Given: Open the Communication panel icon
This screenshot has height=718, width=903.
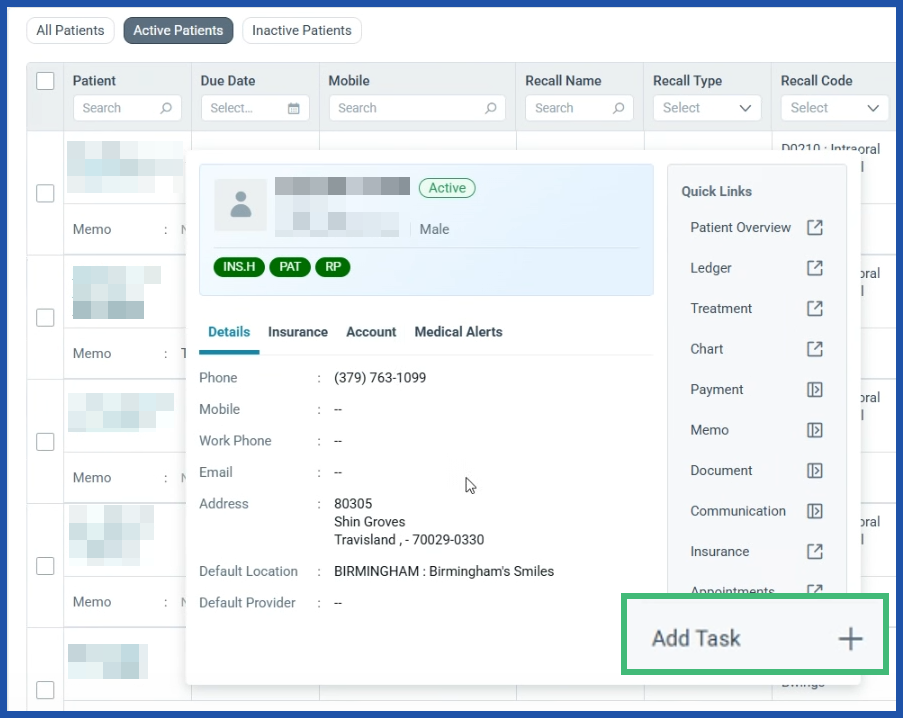Looking at the screenshot, I should click(x=814, y=511).
